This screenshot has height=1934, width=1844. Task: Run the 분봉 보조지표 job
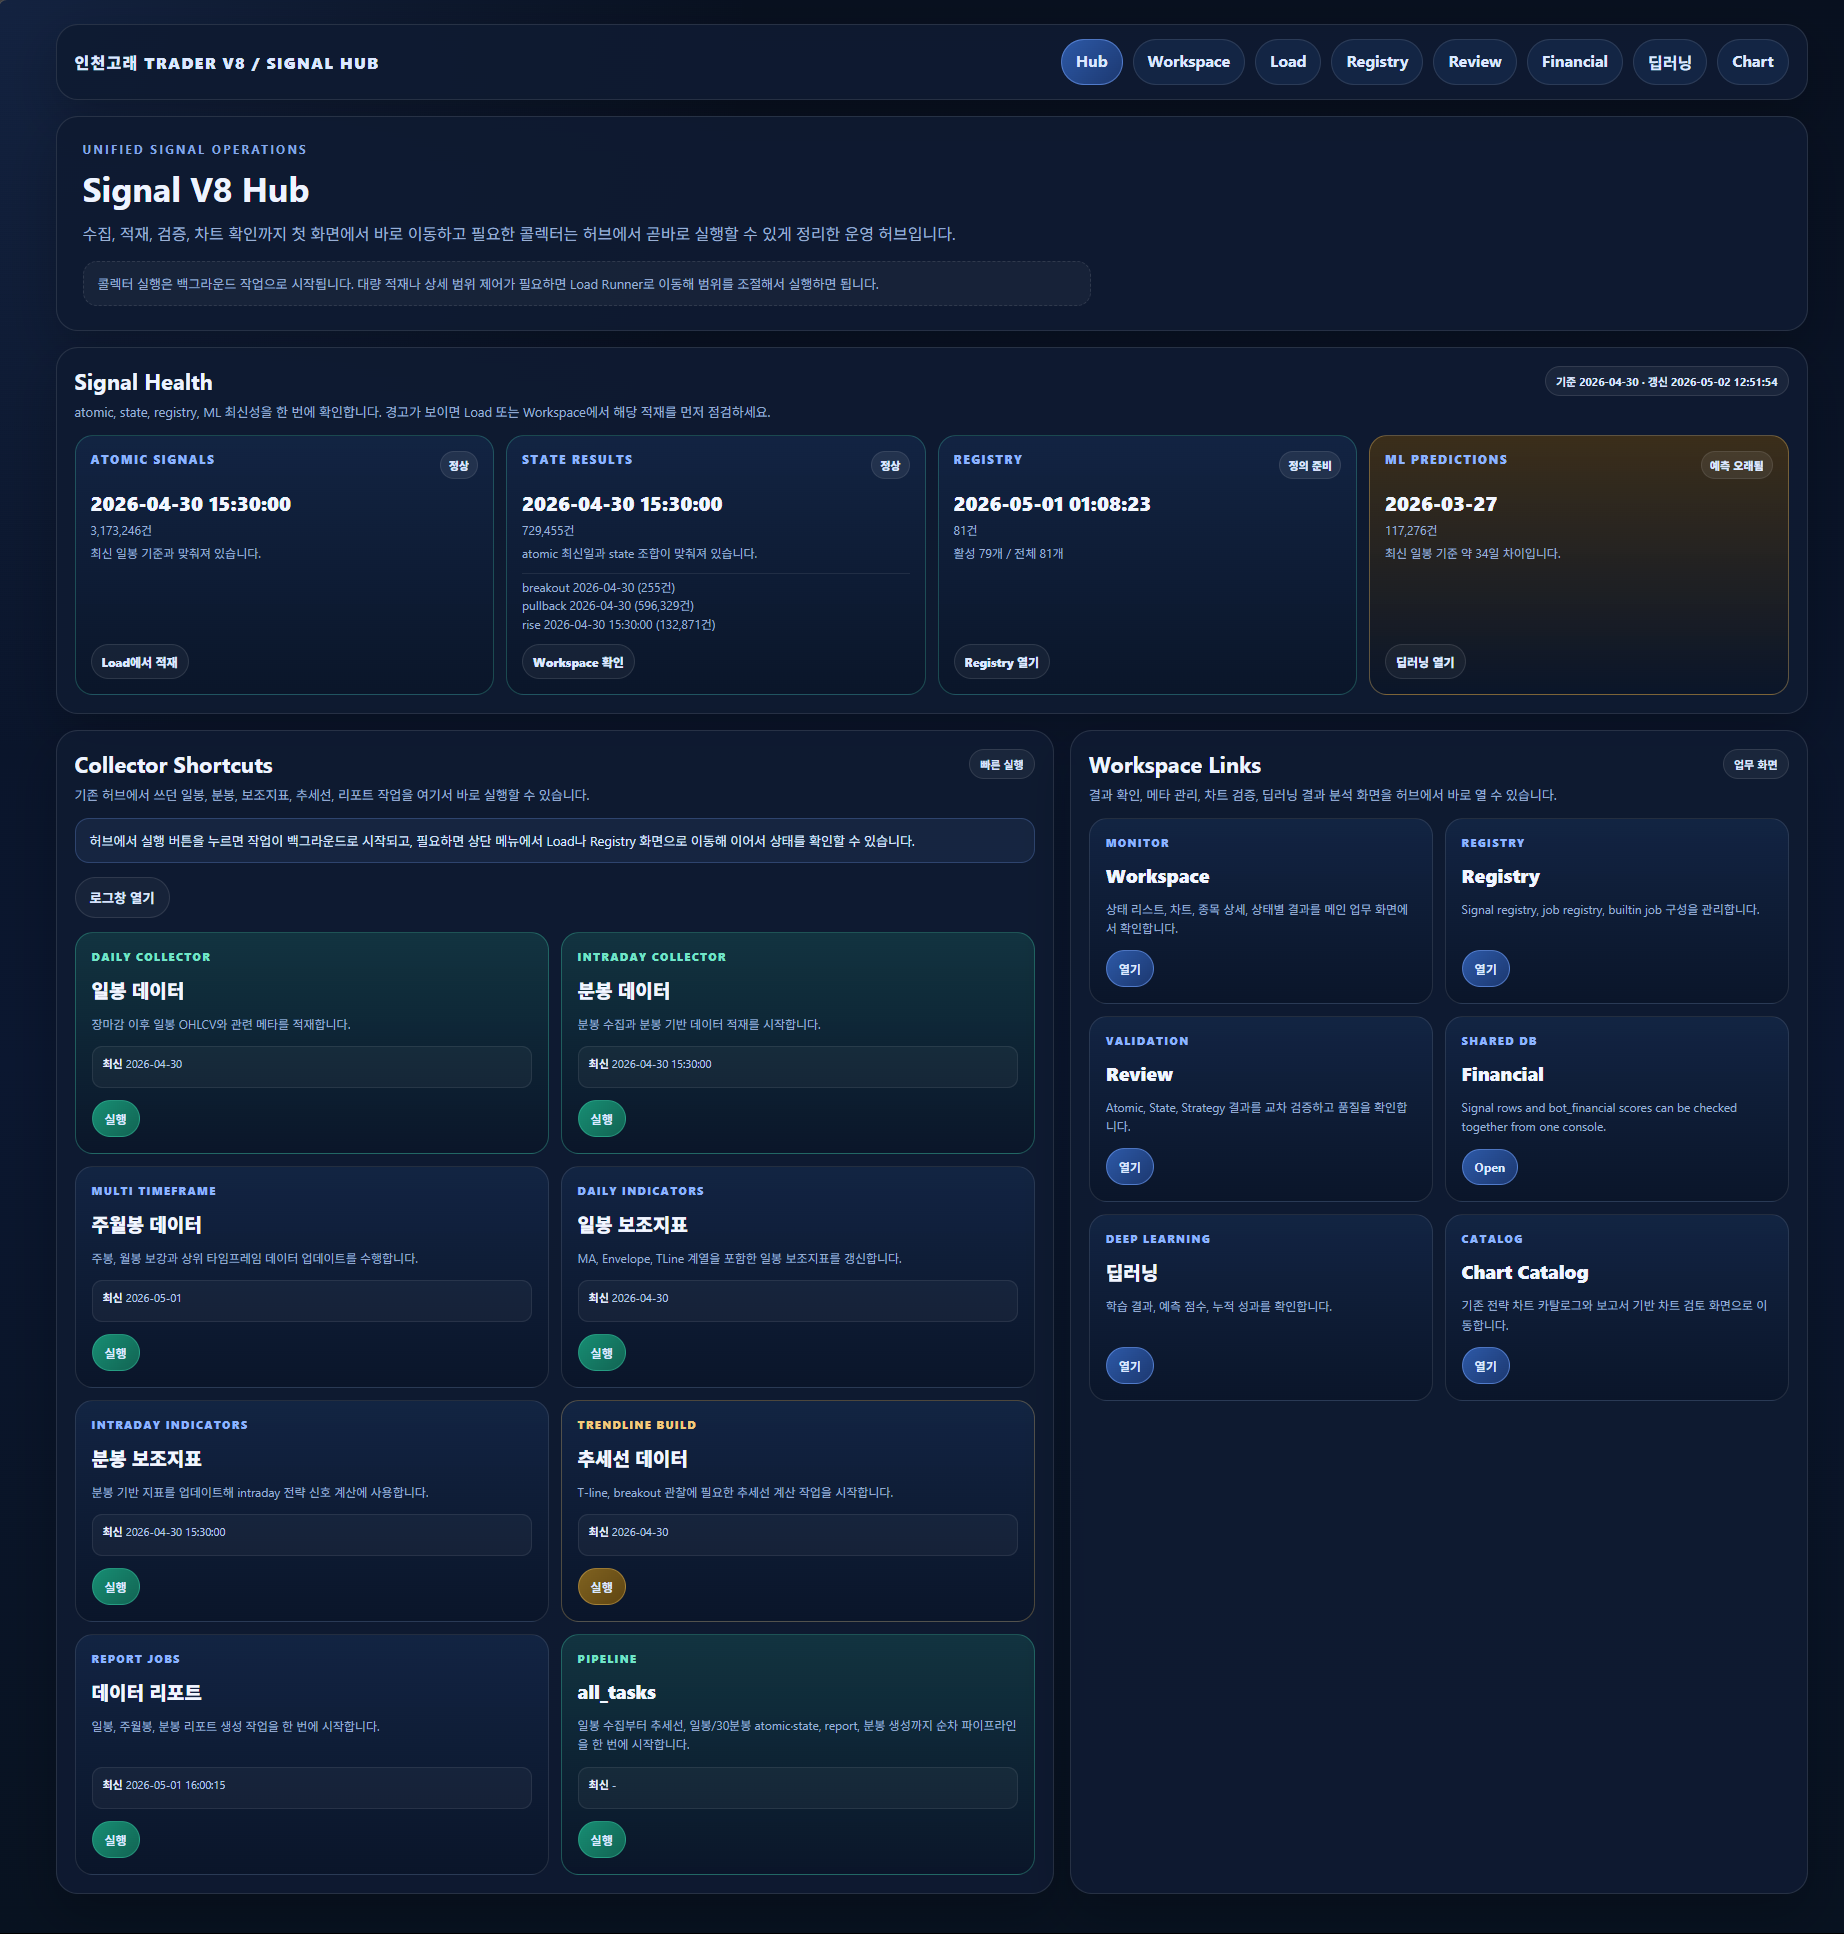116,1587
